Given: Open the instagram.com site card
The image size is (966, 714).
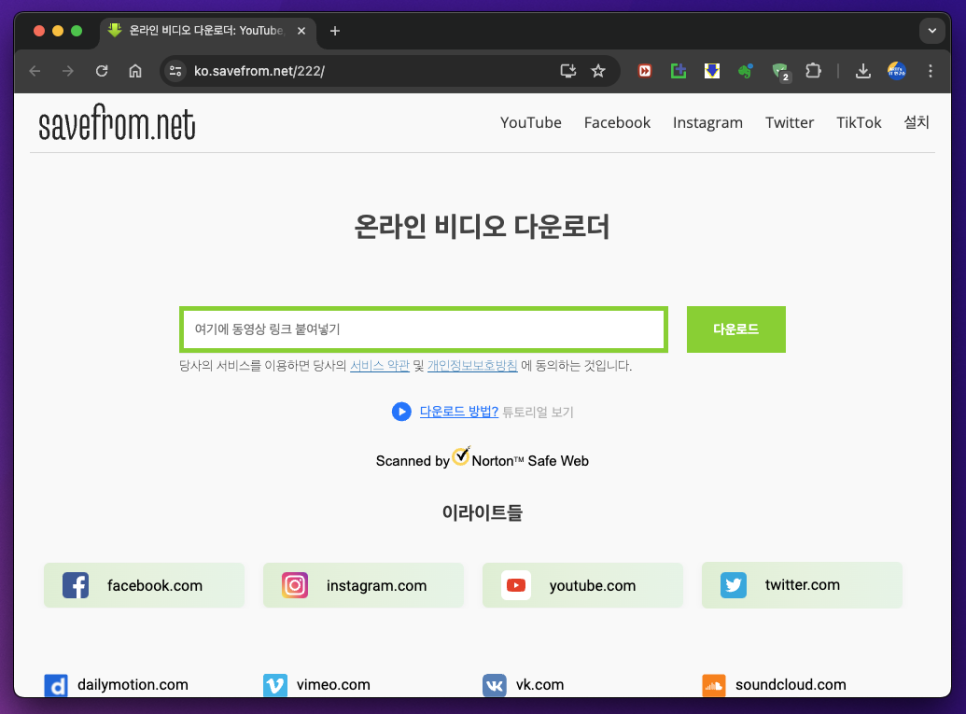Looking at the screenshot, I should coord(363,585).
